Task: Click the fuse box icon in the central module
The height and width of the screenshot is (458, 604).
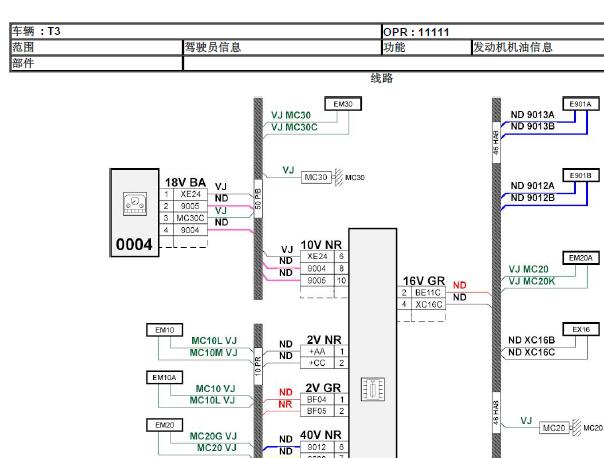Action: point(372,389)
